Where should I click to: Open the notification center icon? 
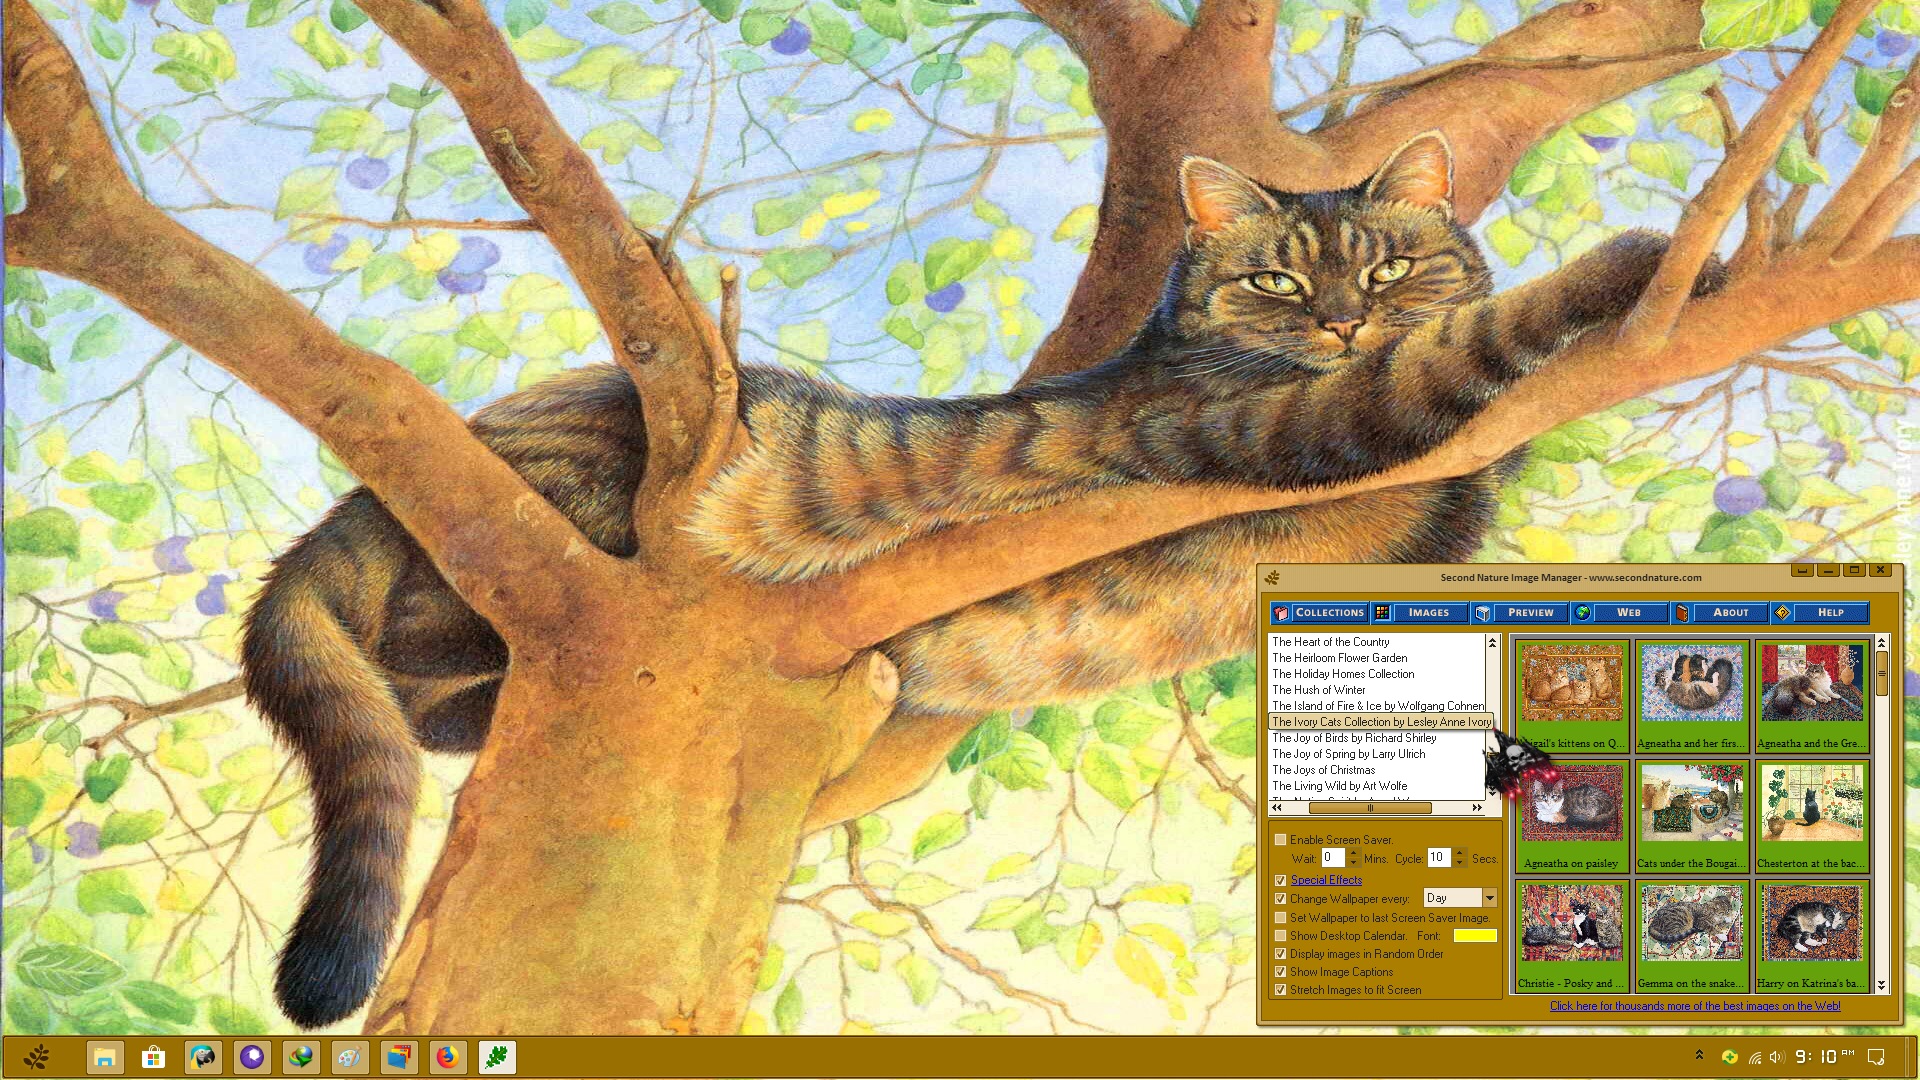point(1877,1057)
